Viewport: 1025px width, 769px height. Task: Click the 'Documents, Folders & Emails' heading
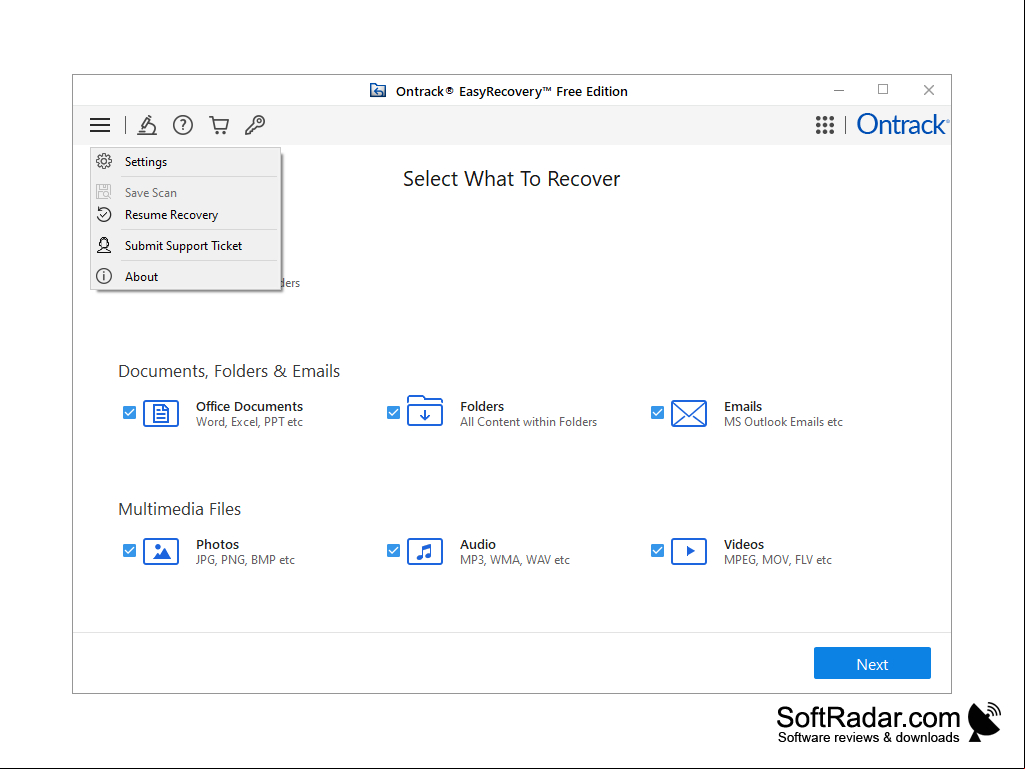click(229, 371)
